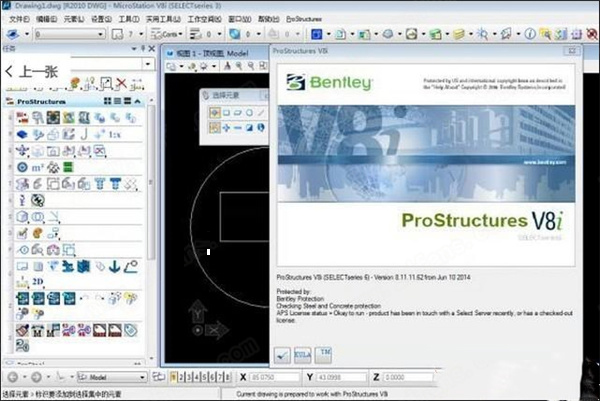The height and width of the screenshot is (401, 600).
Task: Open the 文件 menu
Action: click(19, 19)
